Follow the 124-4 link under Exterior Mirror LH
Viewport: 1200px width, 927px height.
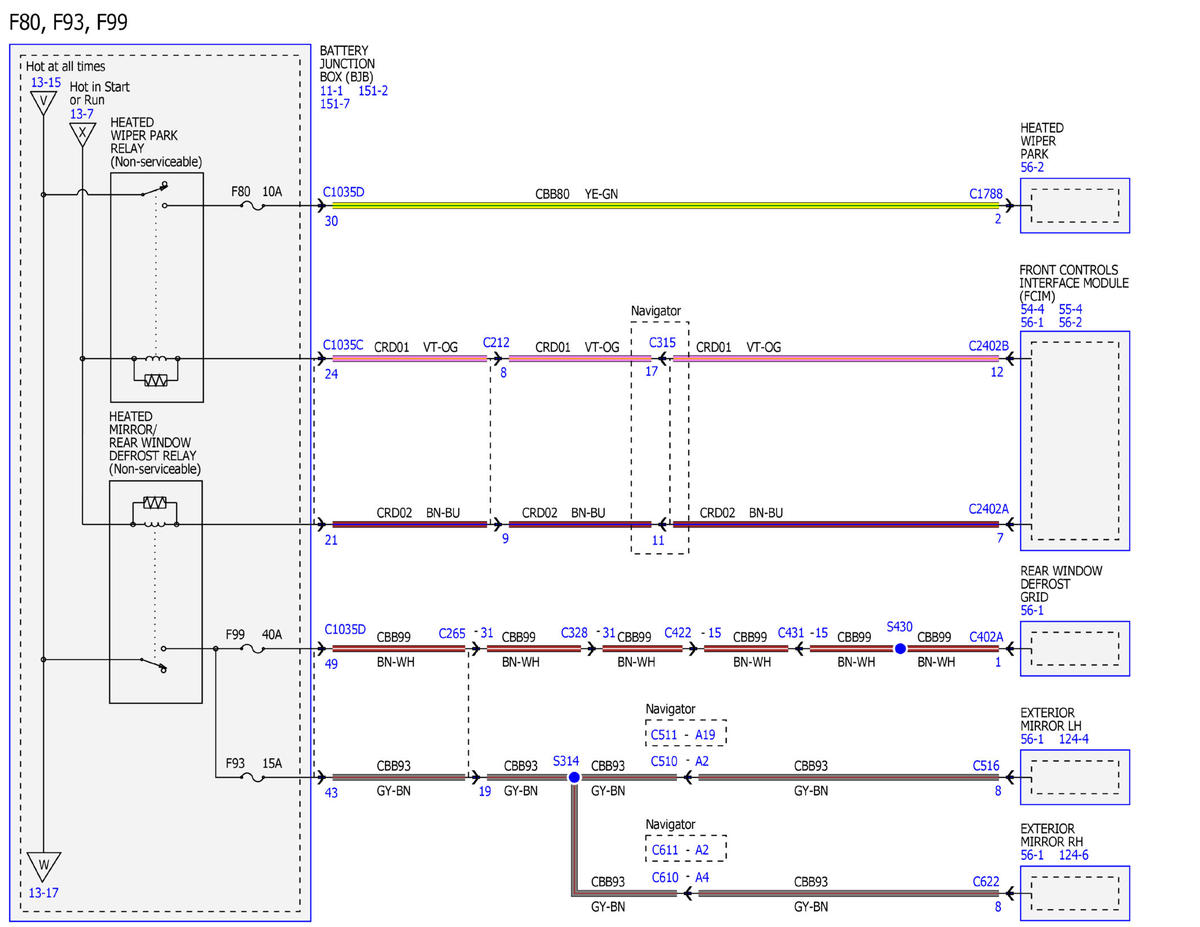(1073, 740)
